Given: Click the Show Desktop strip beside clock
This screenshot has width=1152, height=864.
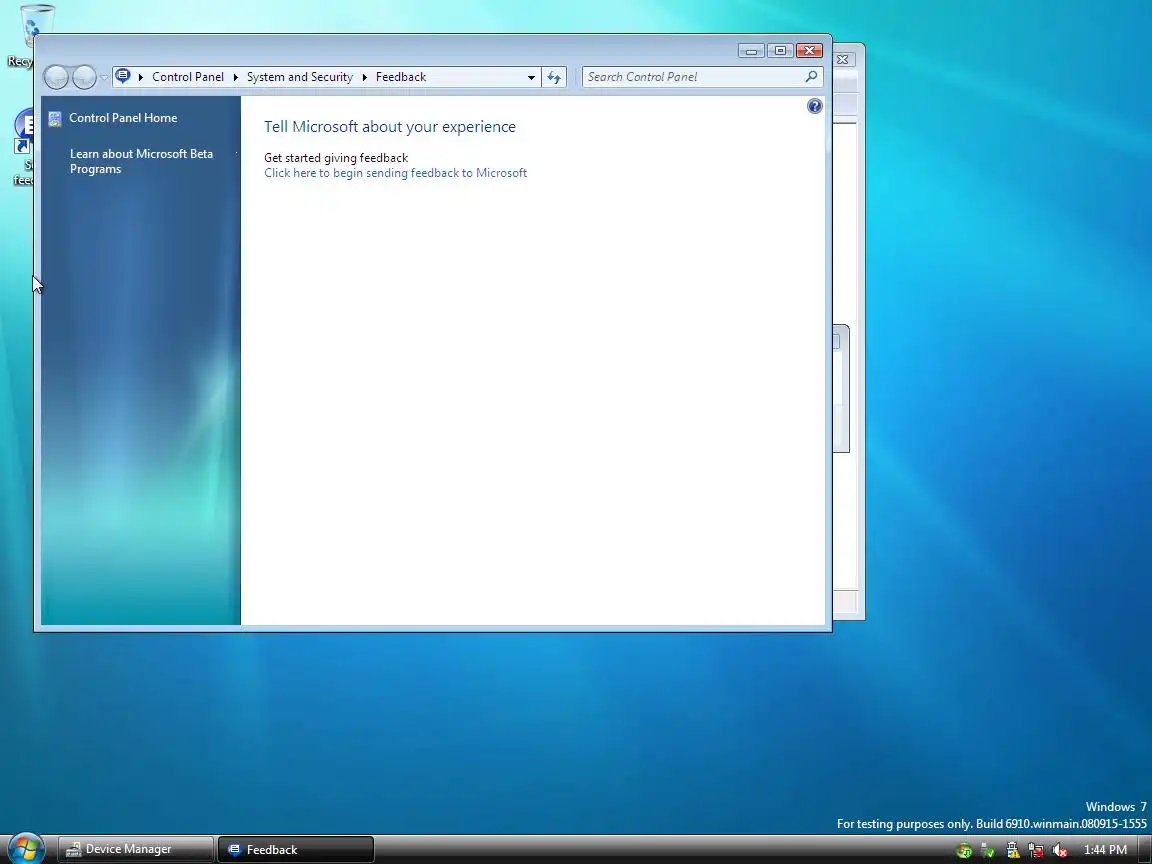Looking at the screenshot, I should coord(1143,849).
